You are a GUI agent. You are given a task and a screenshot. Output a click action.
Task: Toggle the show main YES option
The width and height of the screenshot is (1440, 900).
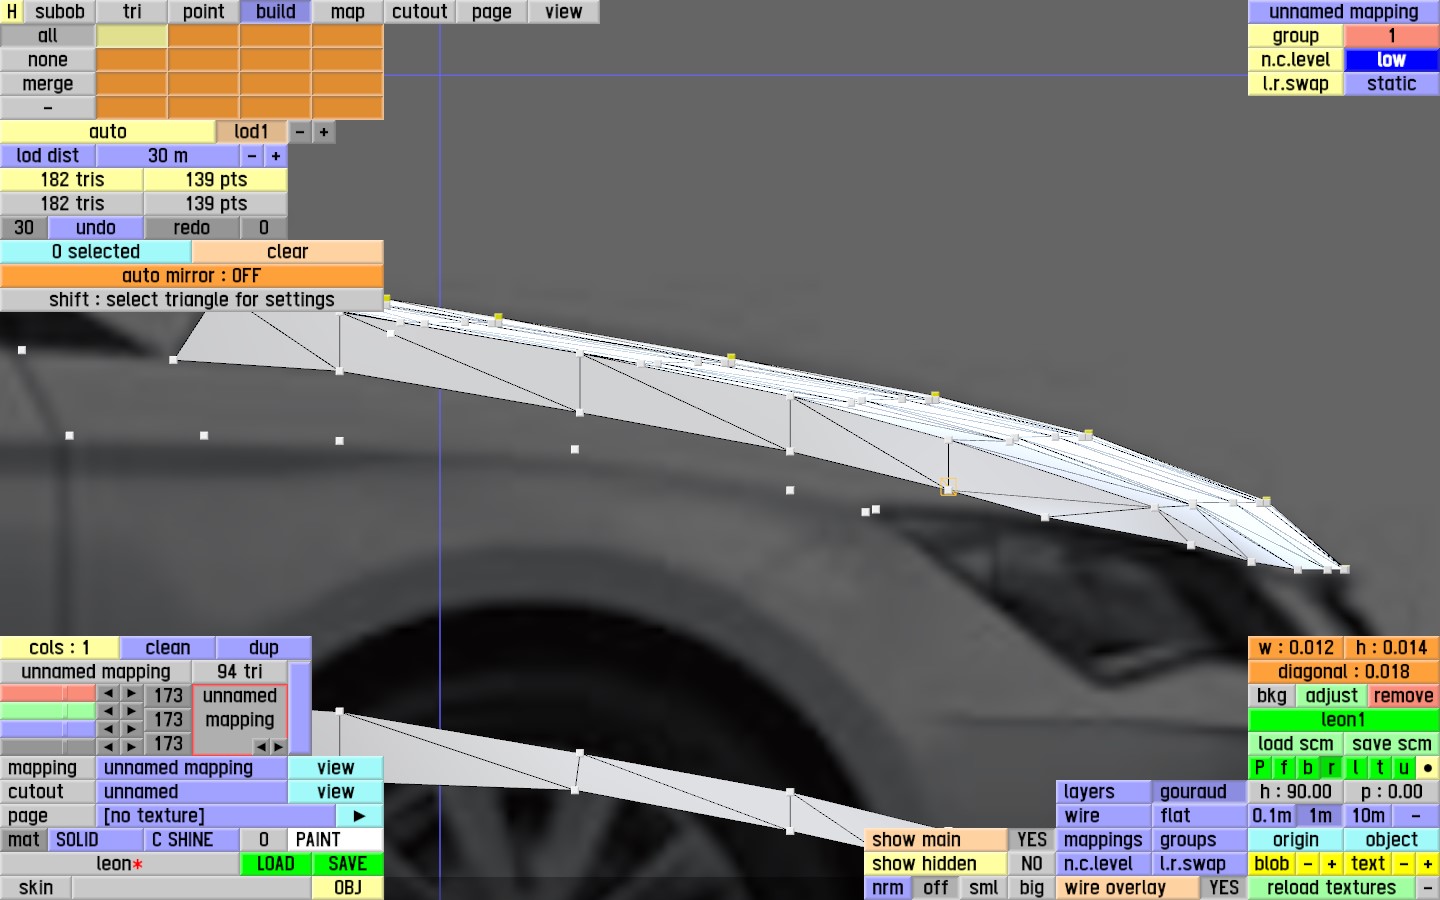coord(1032,840)
